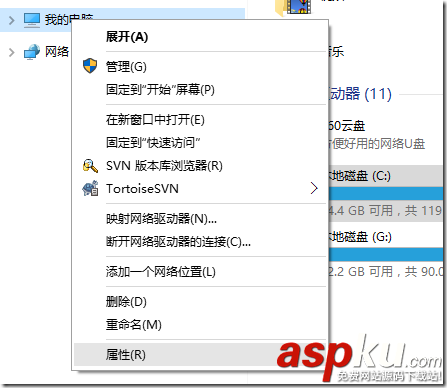Click the 我的电脑 computer icon

[x=32, y=20]
